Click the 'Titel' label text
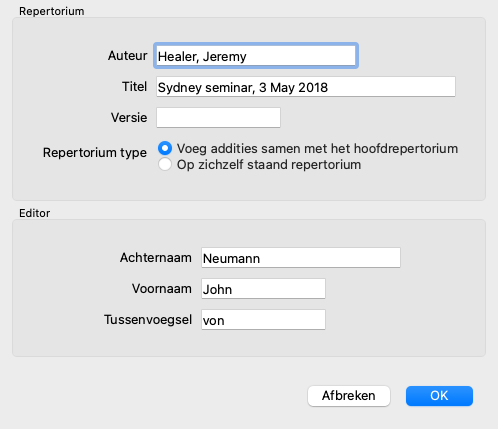This screenshot has width=498, height=429. tap(134, 87)
